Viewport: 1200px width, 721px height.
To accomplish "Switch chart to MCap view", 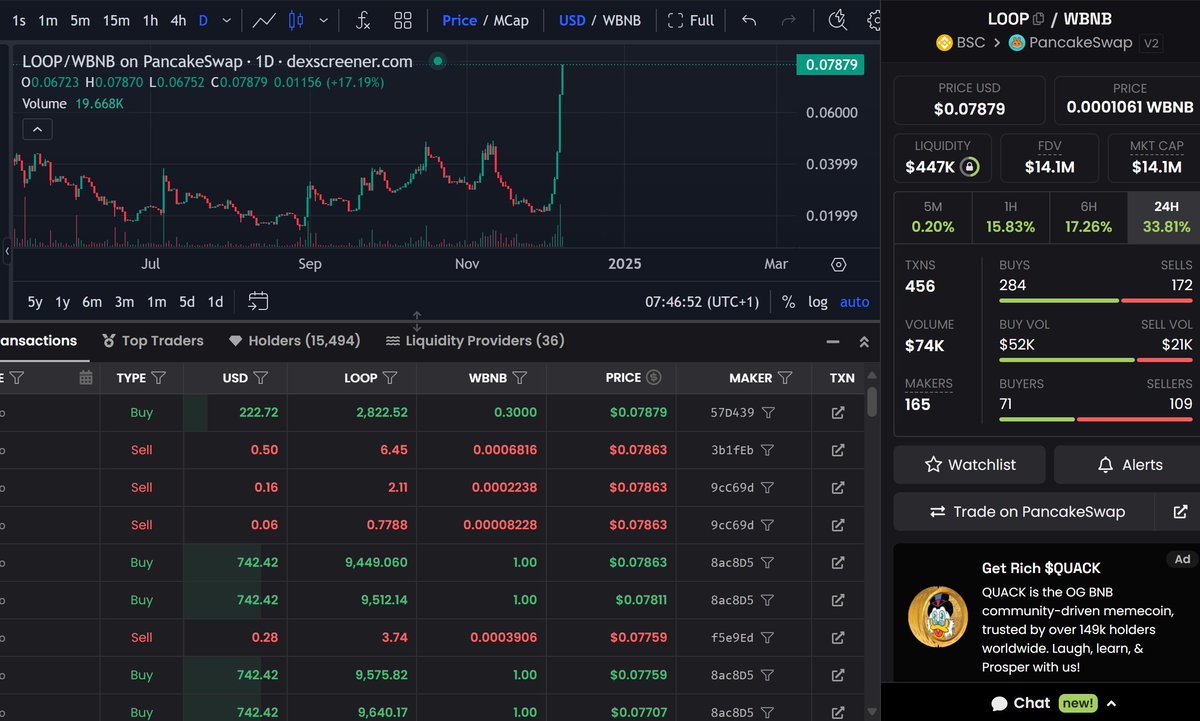I will pyautogui.click(x=510, y=20).
